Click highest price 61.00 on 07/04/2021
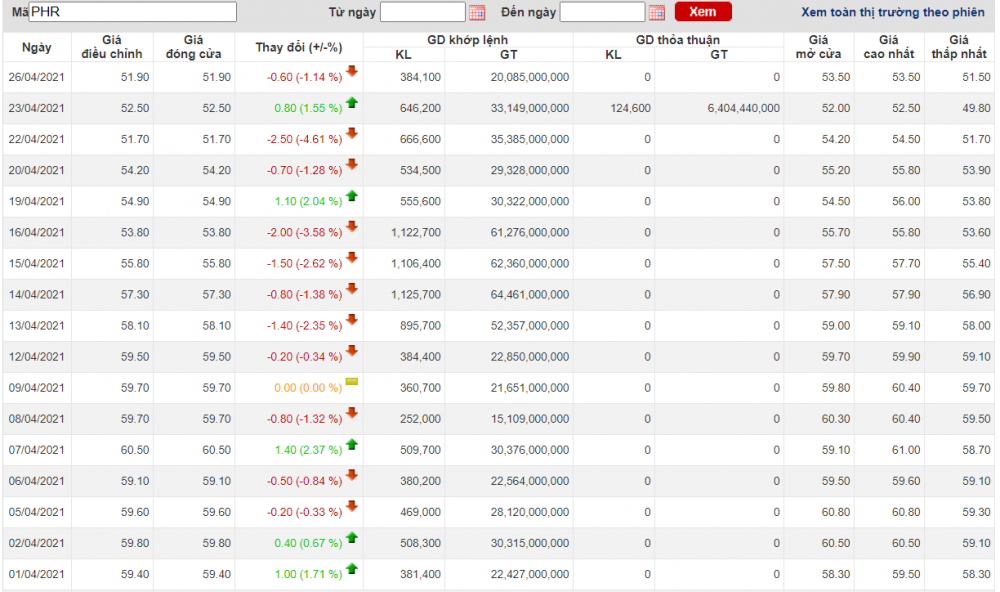The width and height of the screenshot is (1000, 592). coord(906,450)
